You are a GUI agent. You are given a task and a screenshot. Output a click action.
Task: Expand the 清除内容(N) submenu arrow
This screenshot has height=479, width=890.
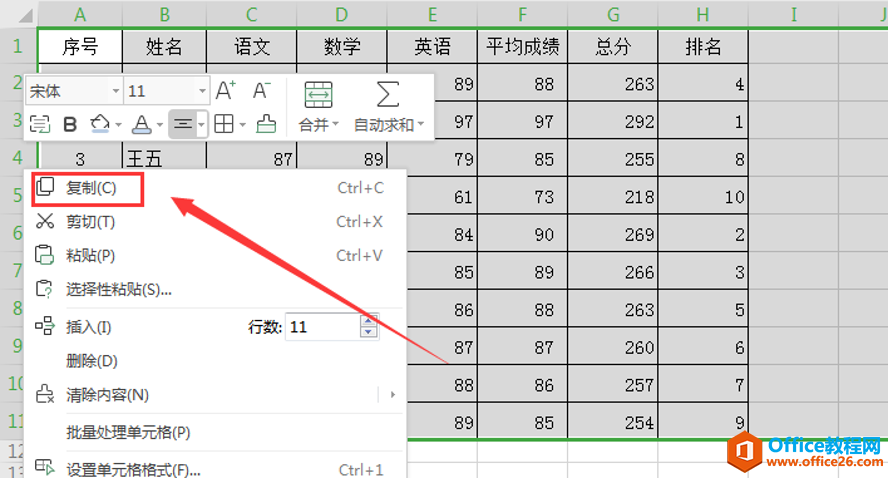pos(392,394)
